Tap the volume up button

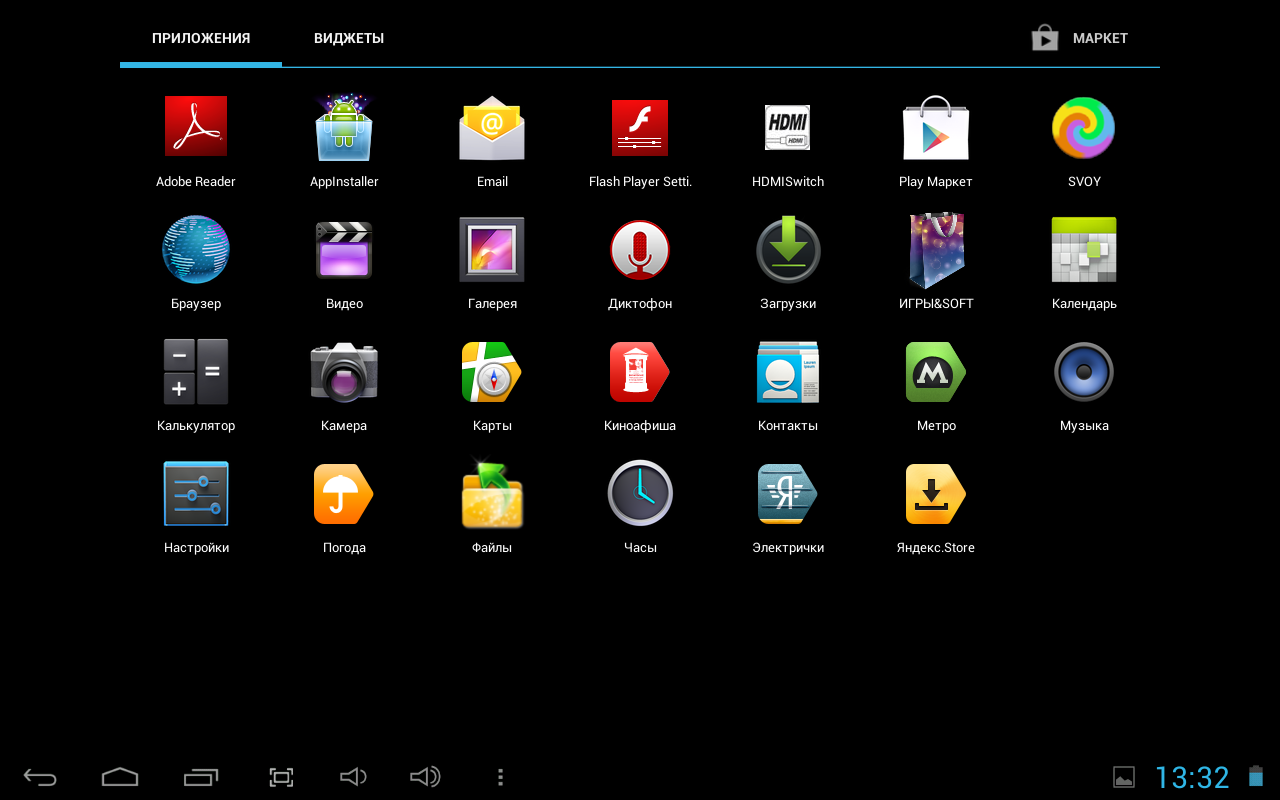425,777
